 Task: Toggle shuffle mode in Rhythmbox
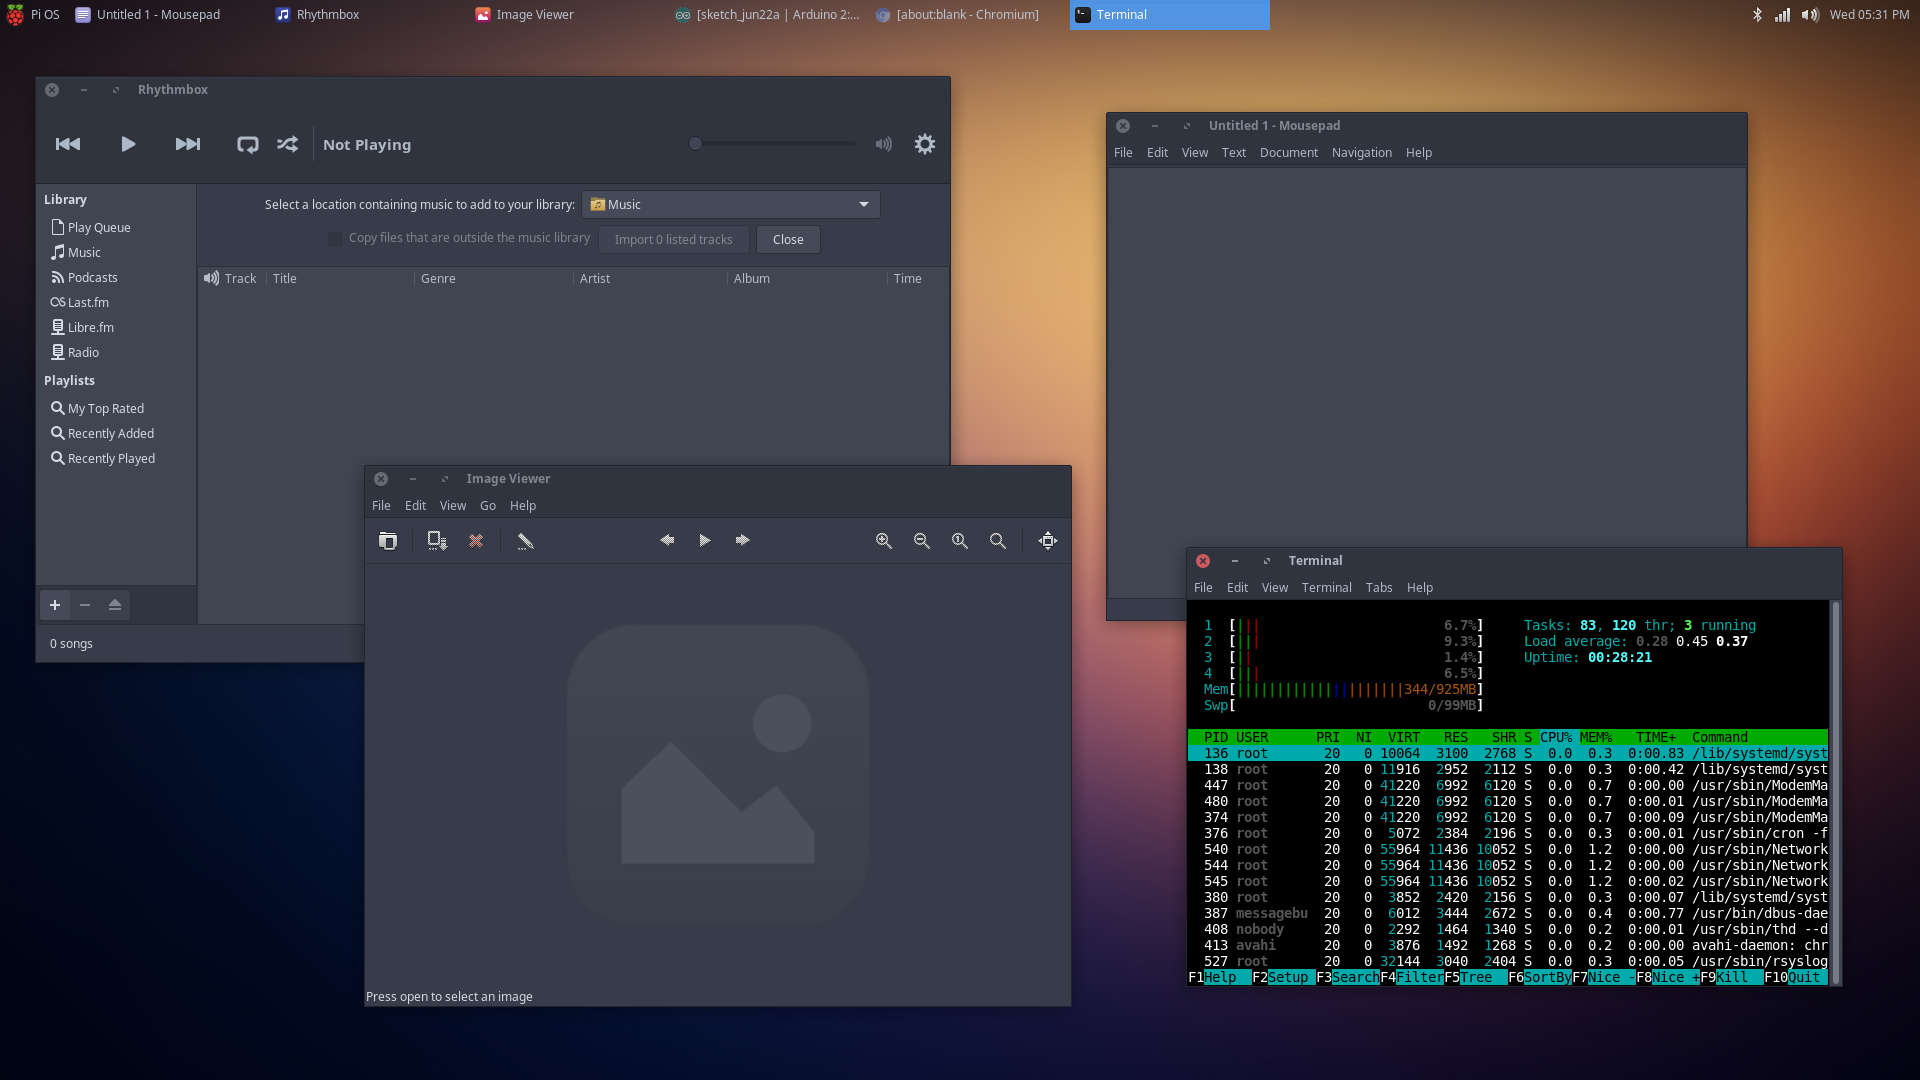288,144
